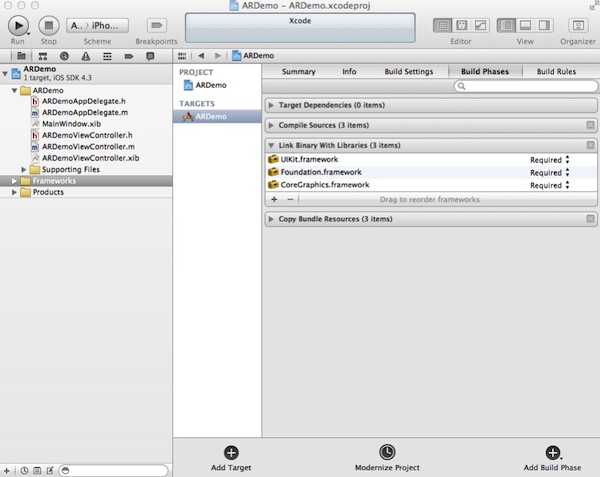
Task: Change CoreGraphics.framework Required popup
Action: point(550,185)
